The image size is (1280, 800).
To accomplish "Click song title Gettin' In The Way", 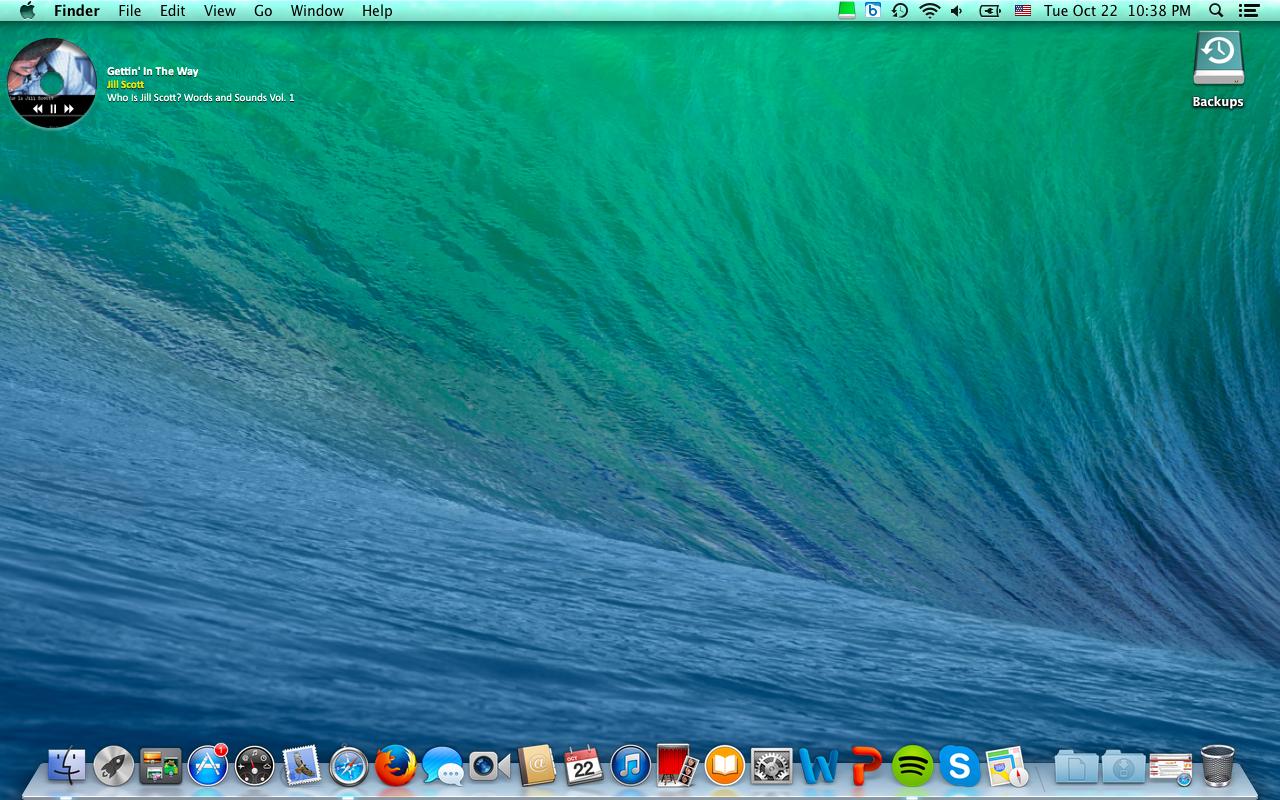I will pos(152,71).
